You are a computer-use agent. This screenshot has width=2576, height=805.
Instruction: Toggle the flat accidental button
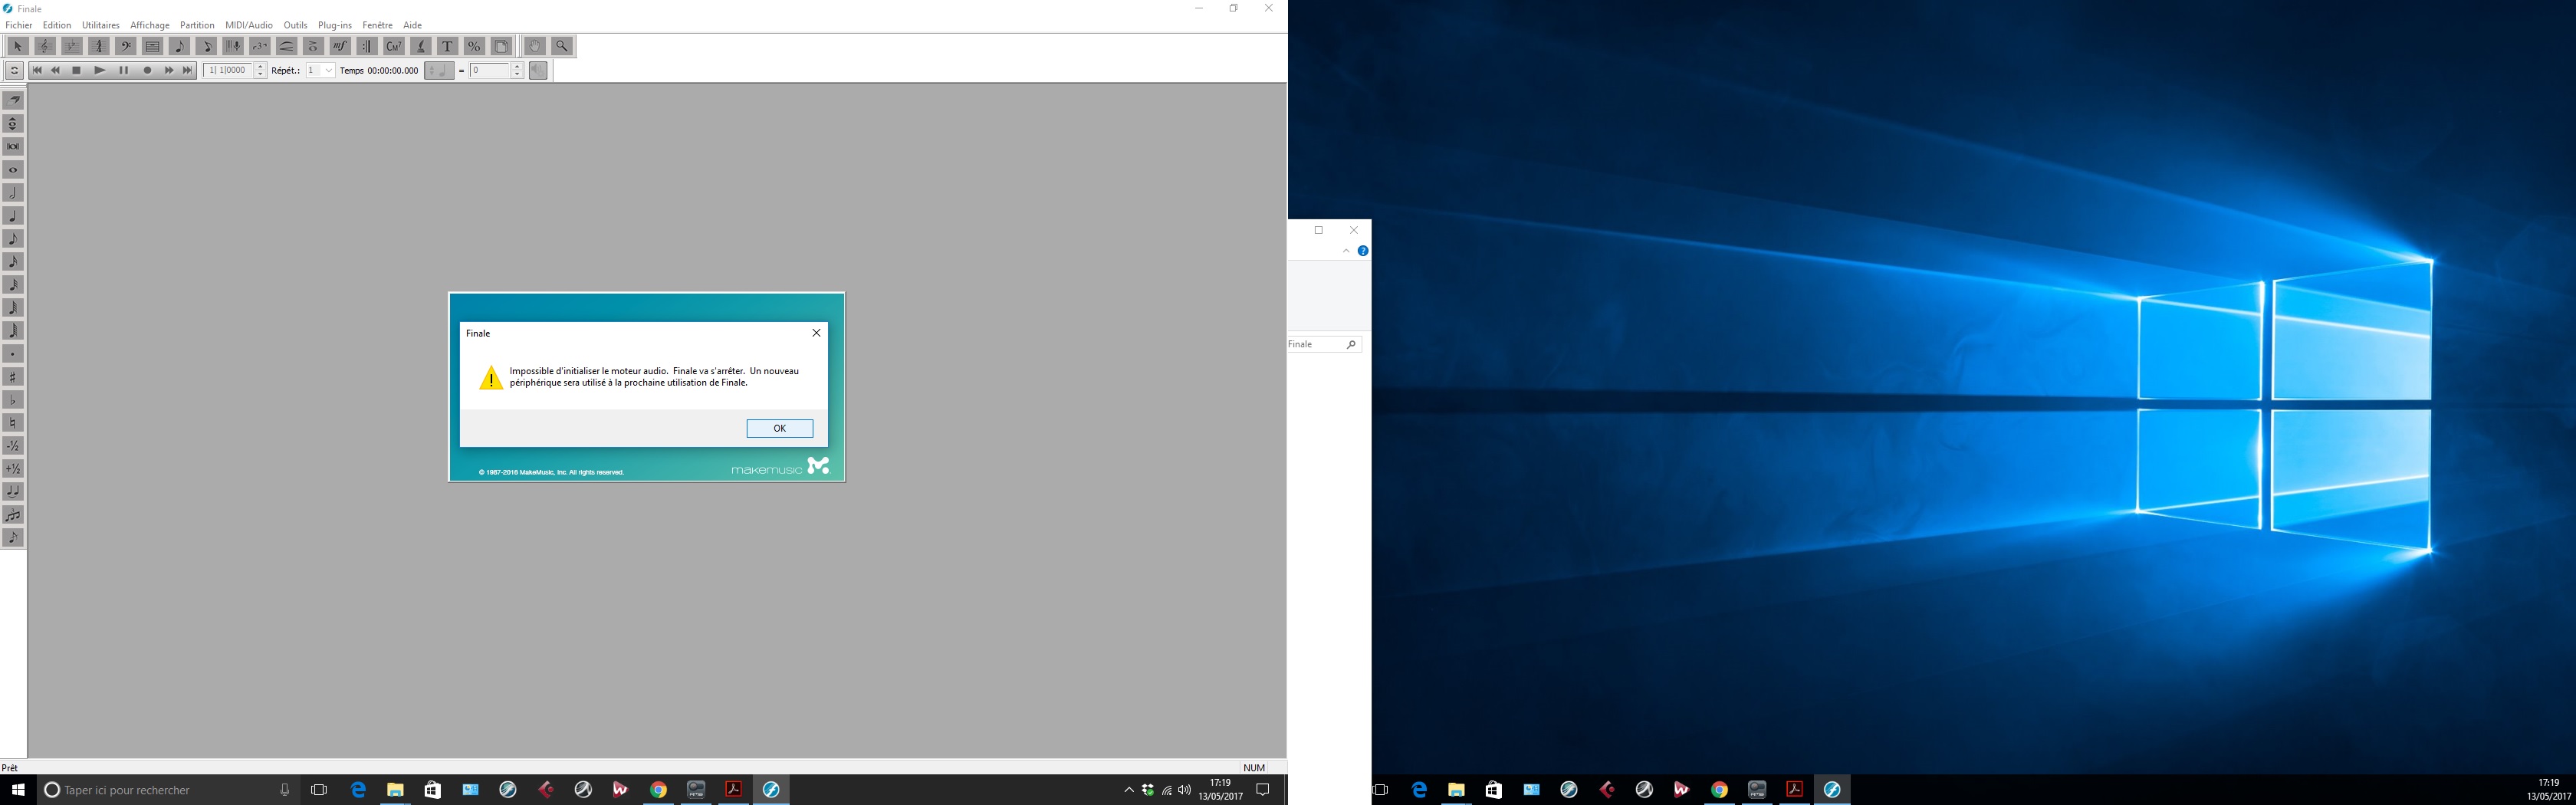pos(13,400)
